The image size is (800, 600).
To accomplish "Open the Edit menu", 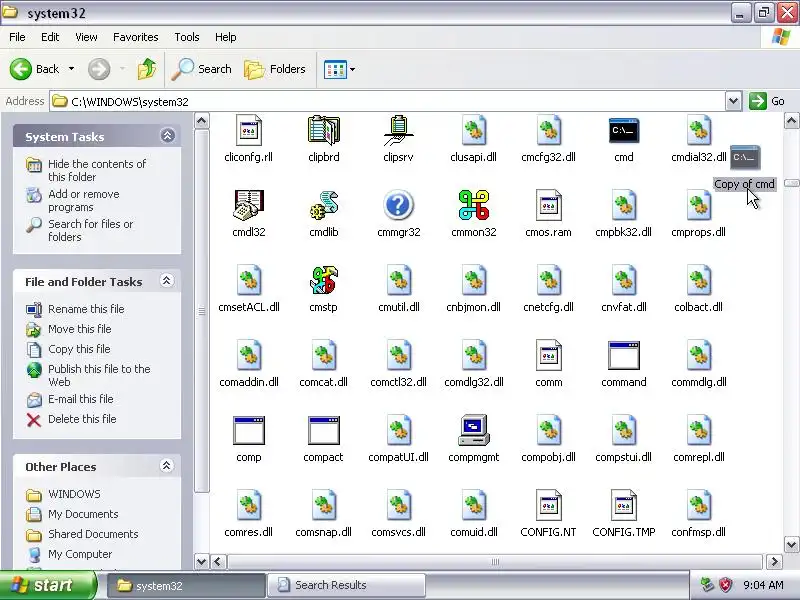I will [50, 37].
